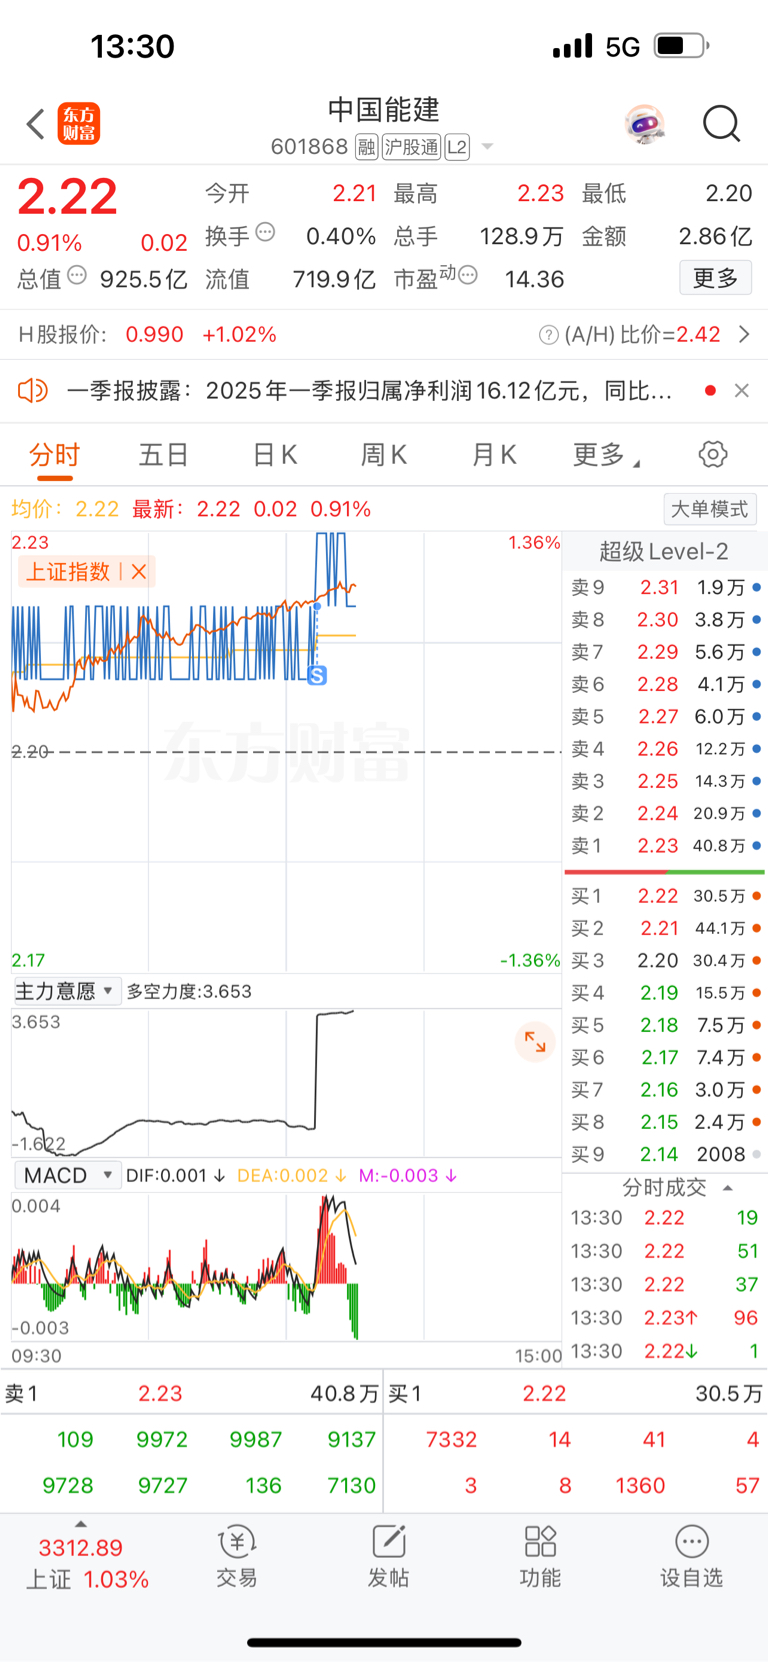Tap the 买1 queue entry 1360
Image resolution: width=768 pixels, height=1662 pixels.
[640, 1485]
